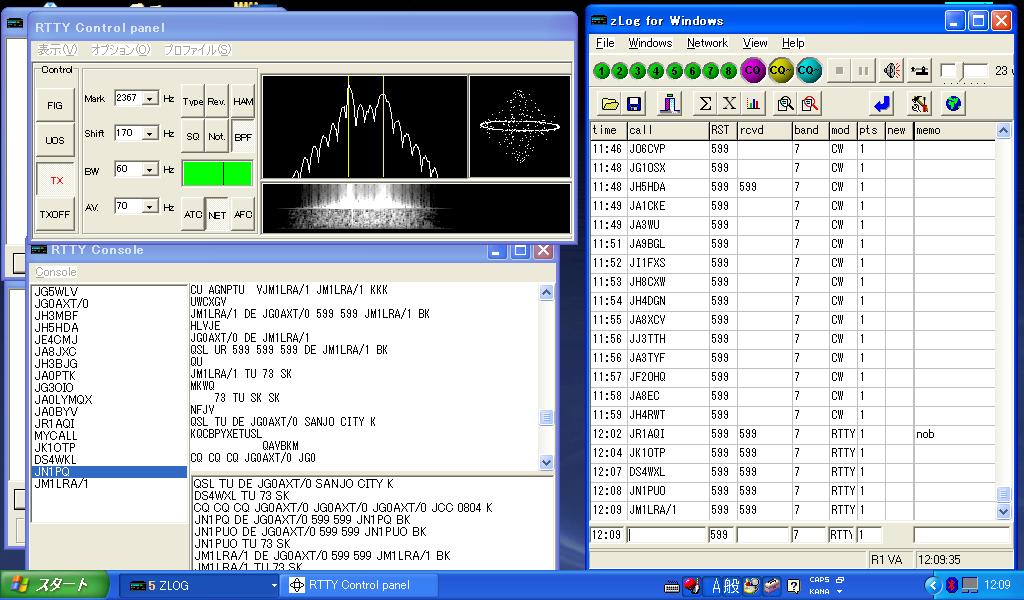
Task: Click green memory button 5 in zLog
Action: pyautogui.click(x=675, y=71)
